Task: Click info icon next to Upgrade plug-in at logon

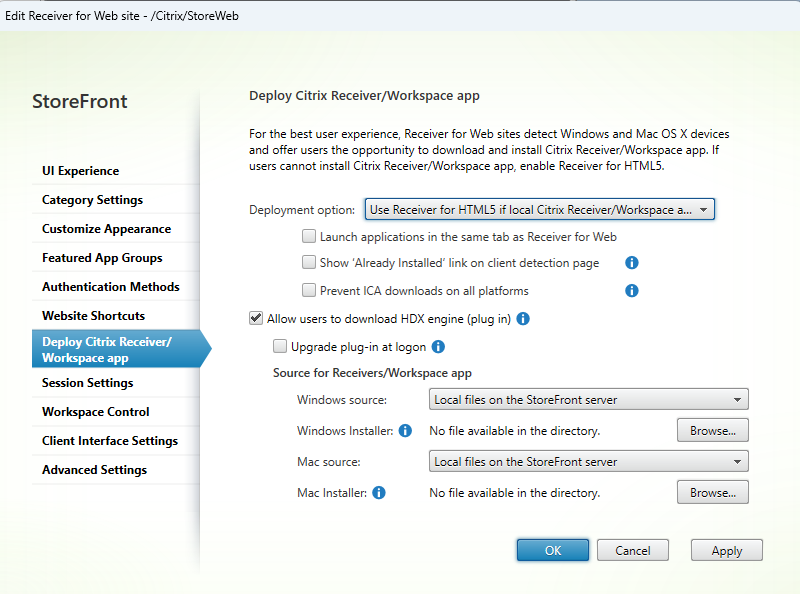Action: pos(438,347)
